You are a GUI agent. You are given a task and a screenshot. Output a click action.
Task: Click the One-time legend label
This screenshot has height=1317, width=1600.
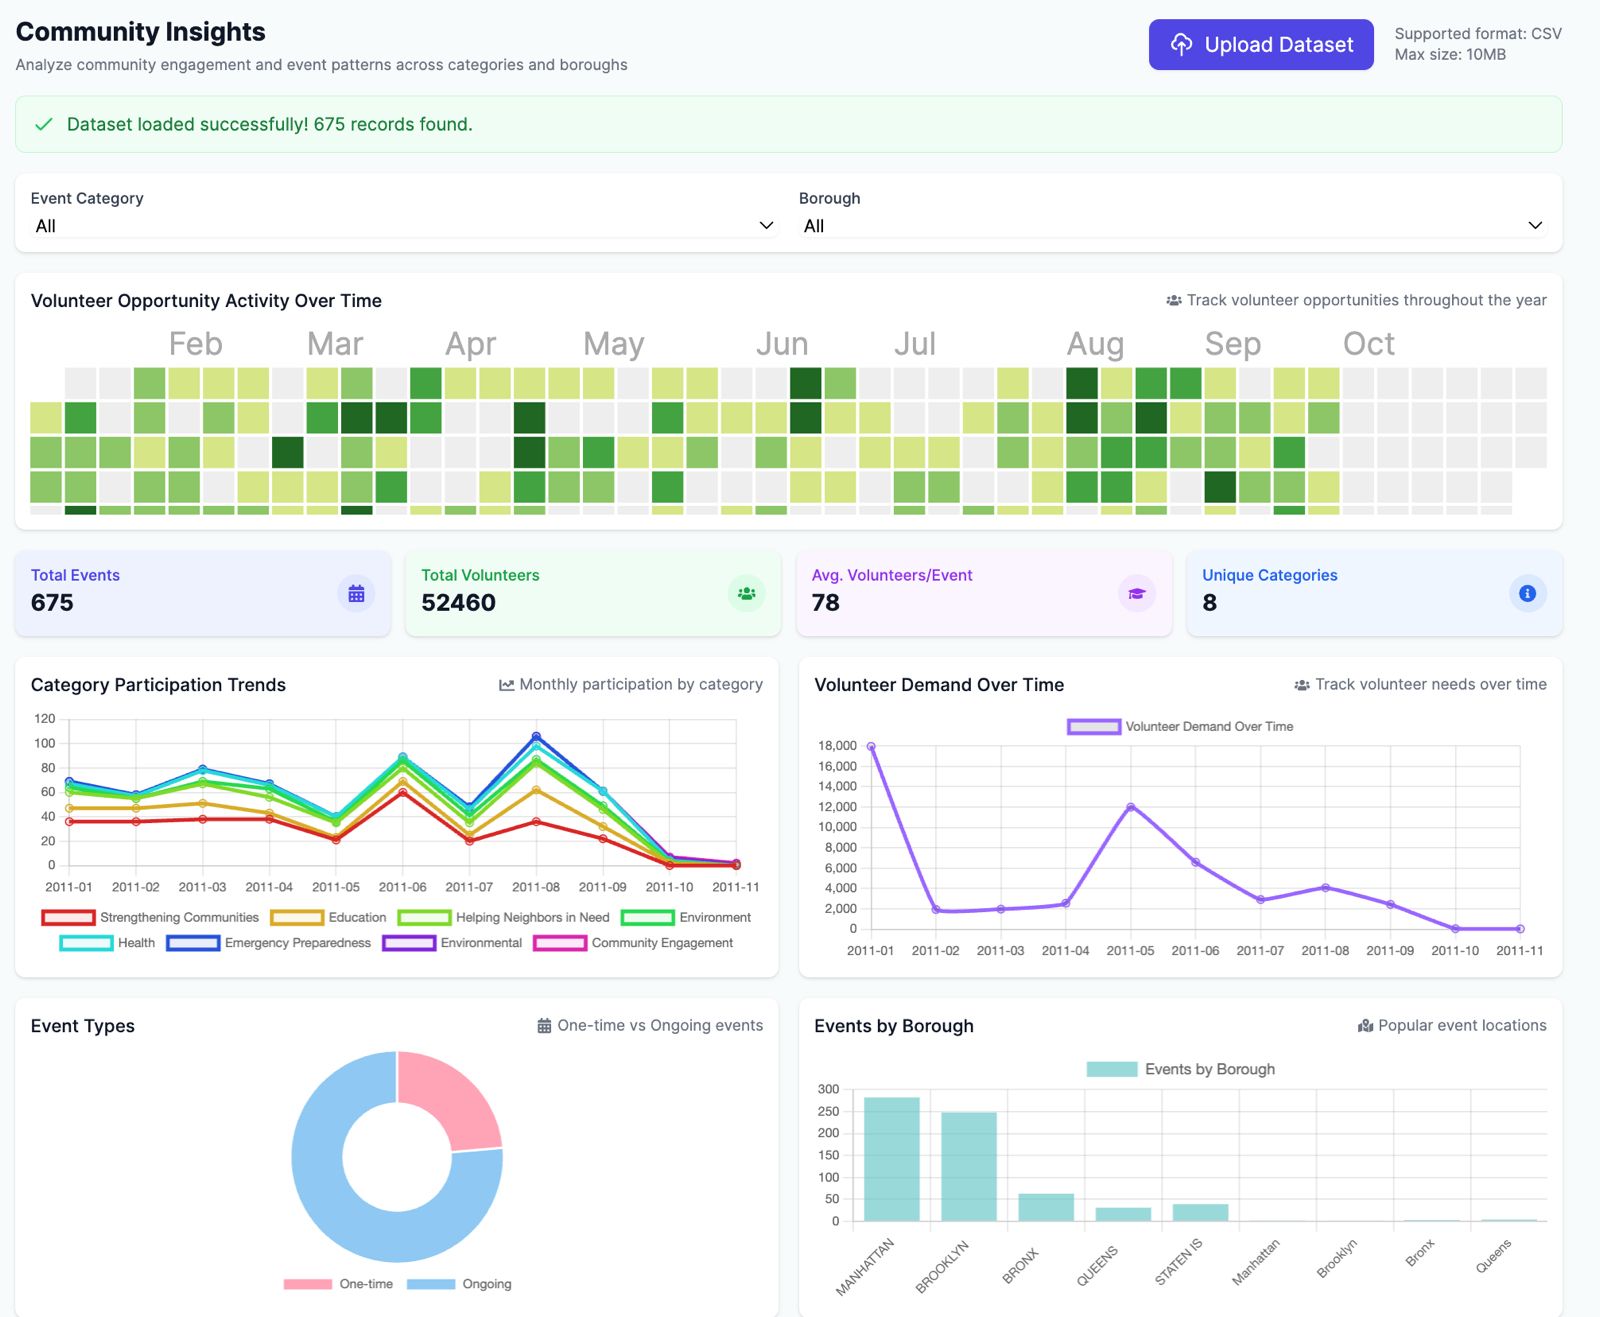(x=366, y=1284)
